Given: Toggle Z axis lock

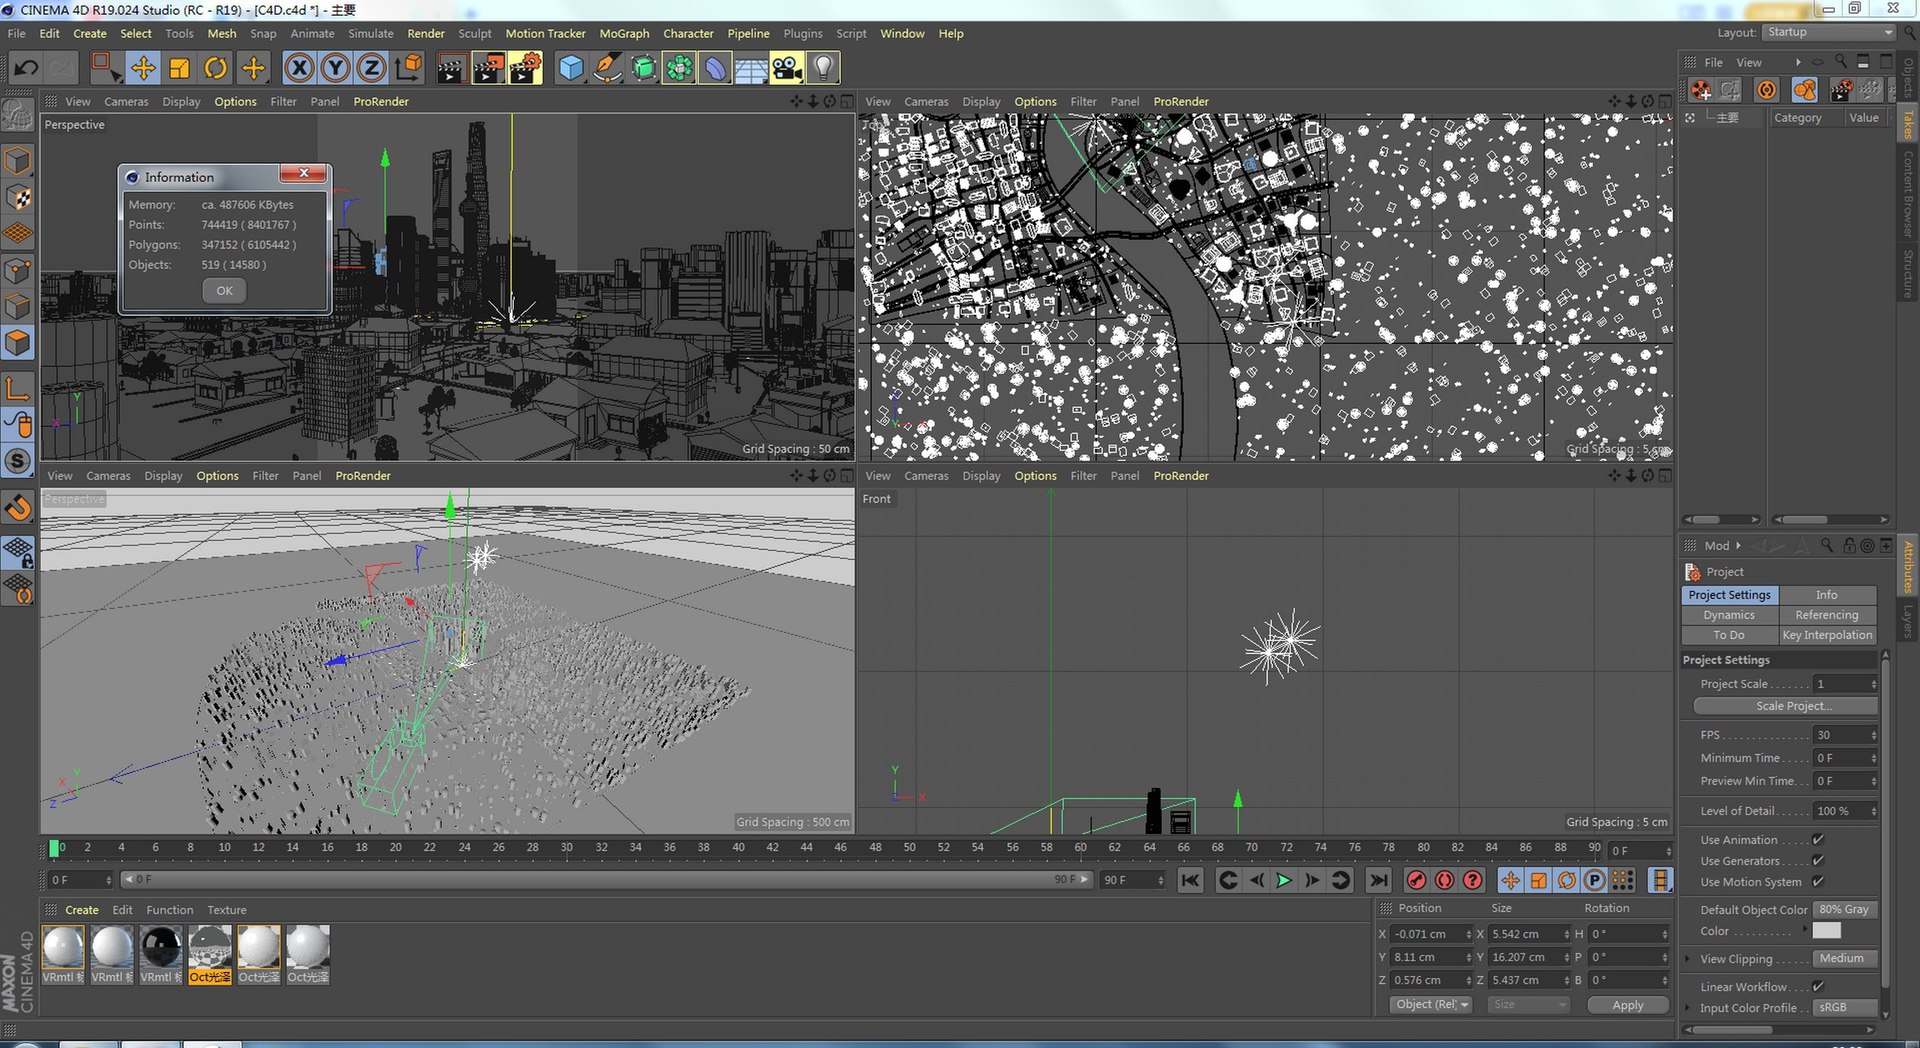Looking at the screenshot, I should point(371,68).
